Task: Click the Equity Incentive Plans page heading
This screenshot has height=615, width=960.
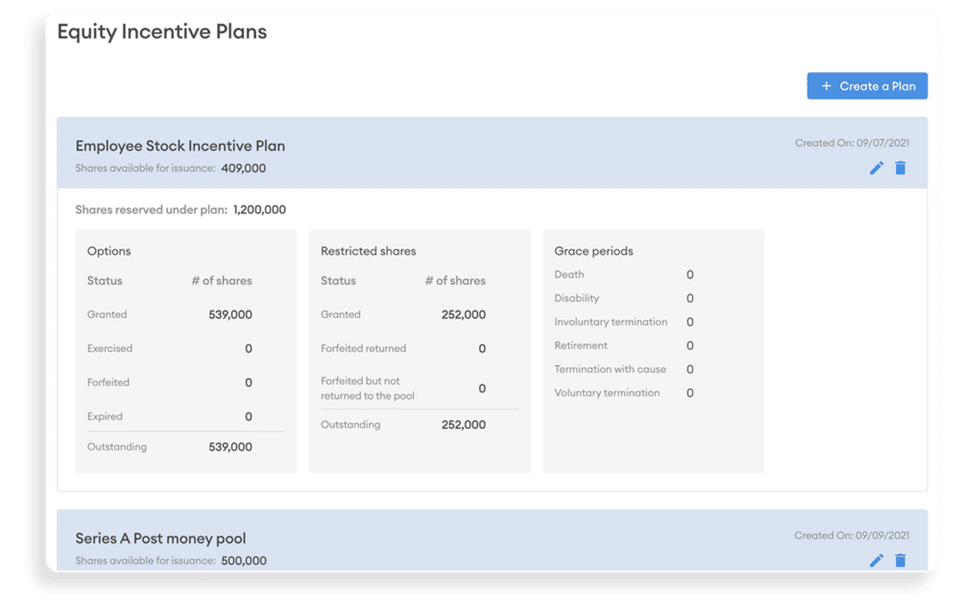Action: point(162,31)
